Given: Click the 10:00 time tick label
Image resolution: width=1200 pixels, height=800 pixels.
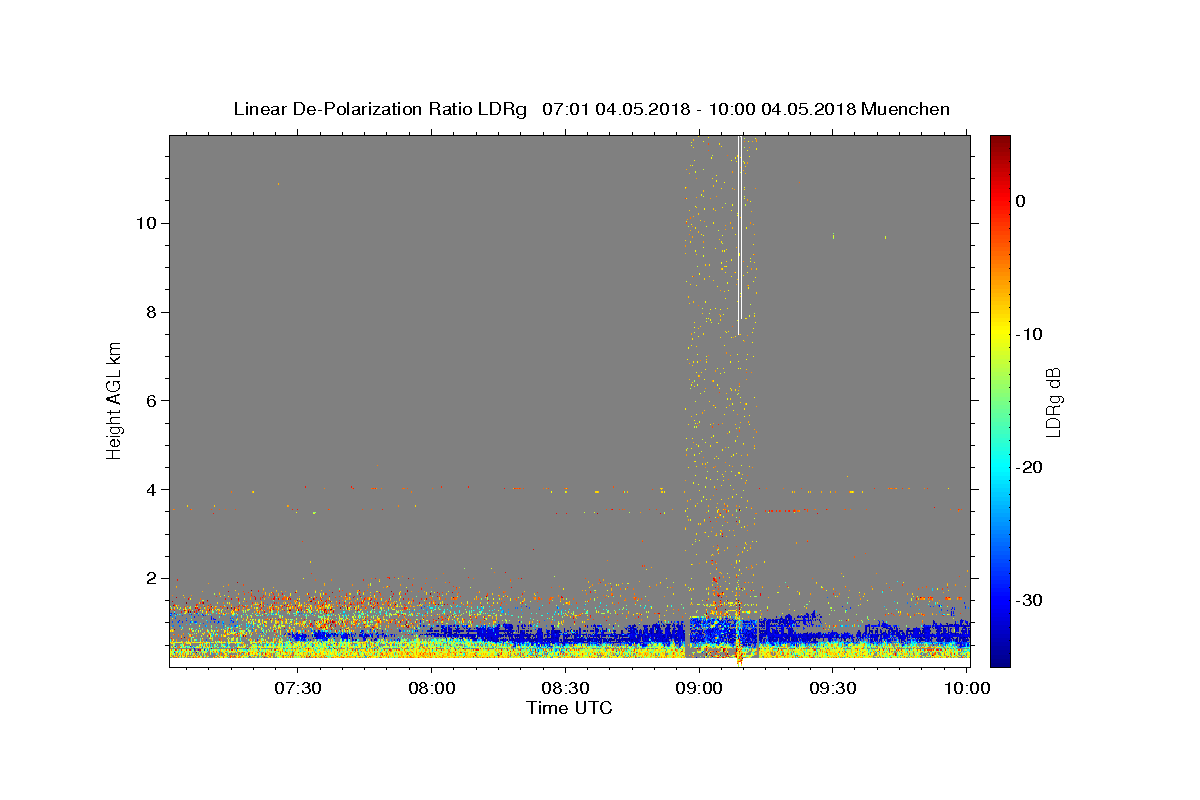Looking at the screenshot, I should pos(966,688).
